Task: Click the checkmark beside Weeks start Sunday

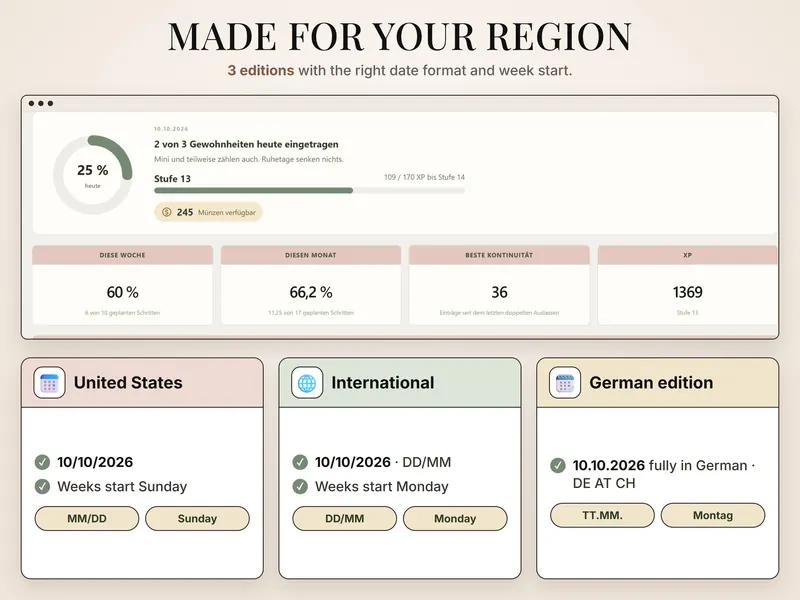Action: point(42,487)
